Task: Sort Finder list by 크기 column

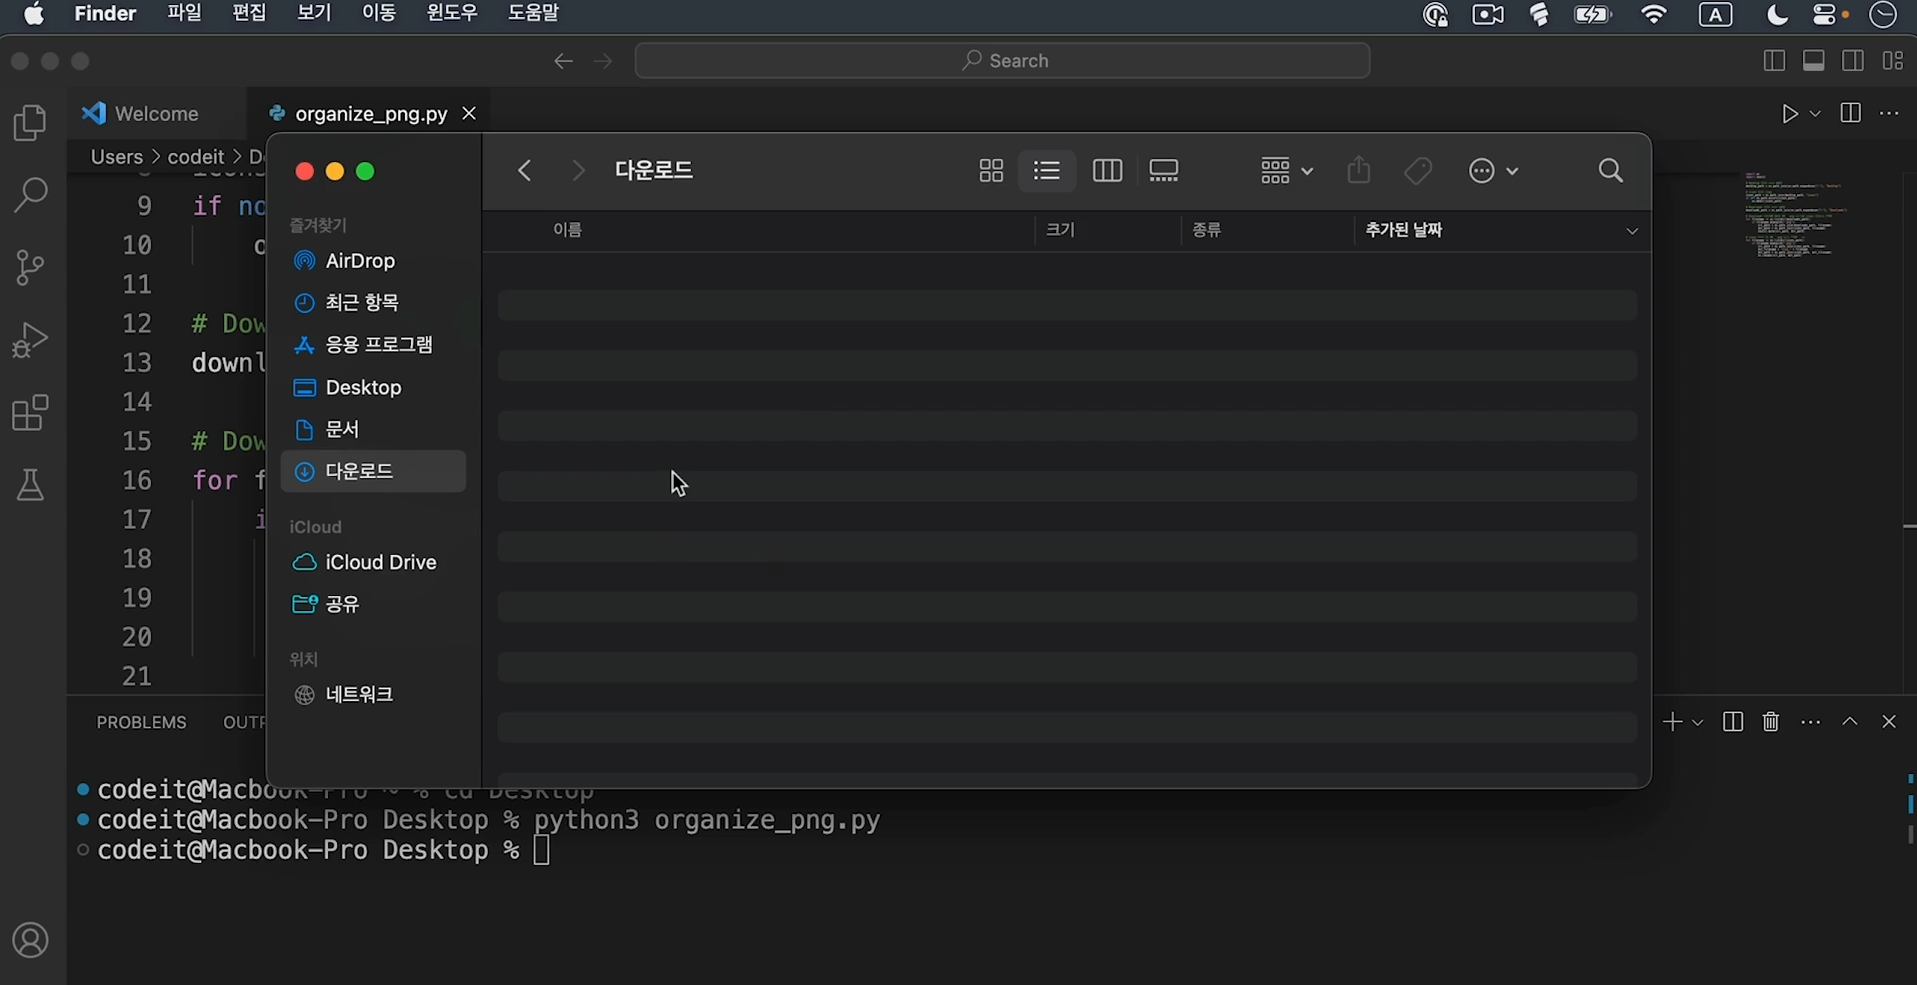Action: coord(1060,230)
